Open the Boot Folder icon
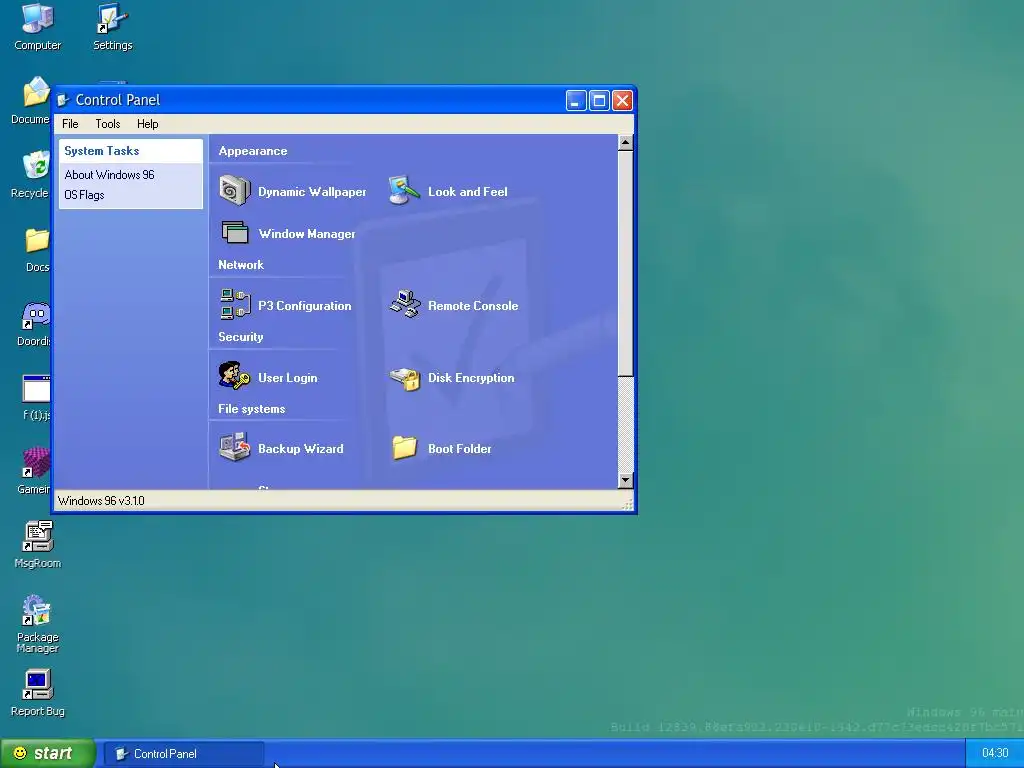The width and height of the screenshot is (1024, 768). pos(404,448)
